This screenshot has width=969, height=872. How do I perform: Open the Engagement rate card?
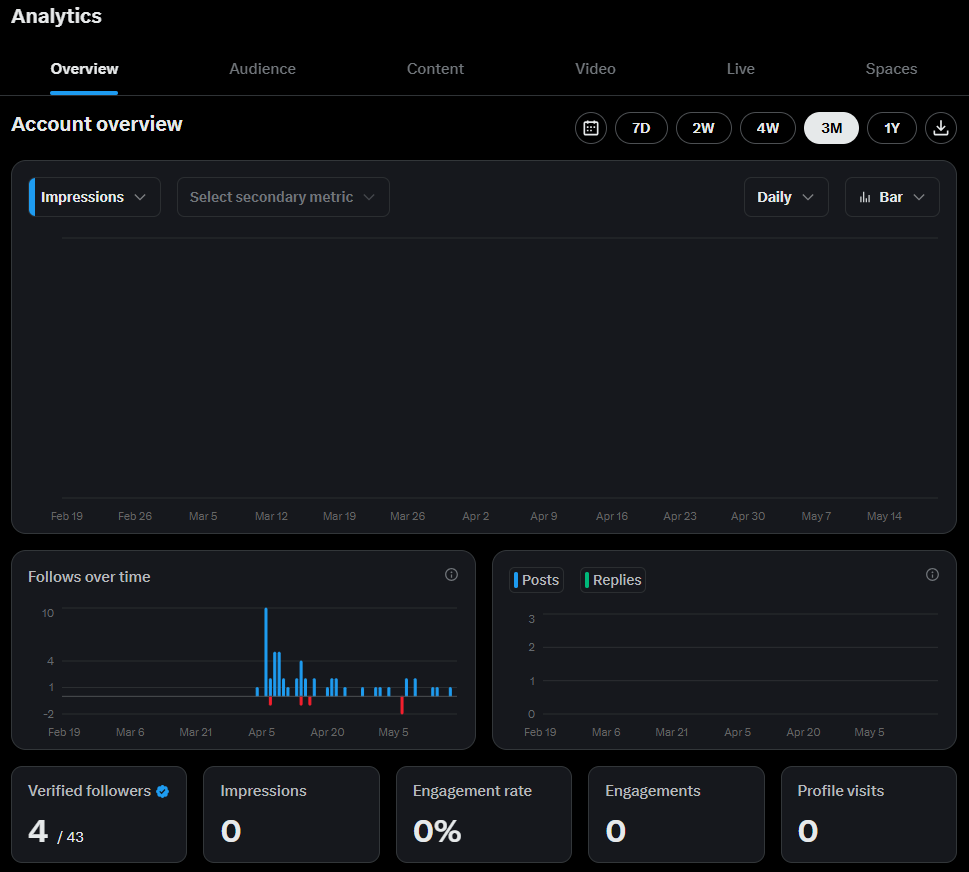point(484,815)
